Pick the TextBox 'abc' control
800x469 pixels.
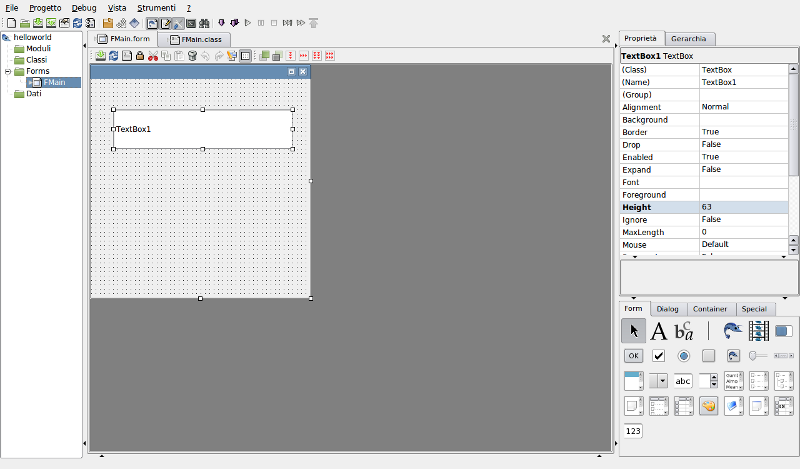coord(683,381)
